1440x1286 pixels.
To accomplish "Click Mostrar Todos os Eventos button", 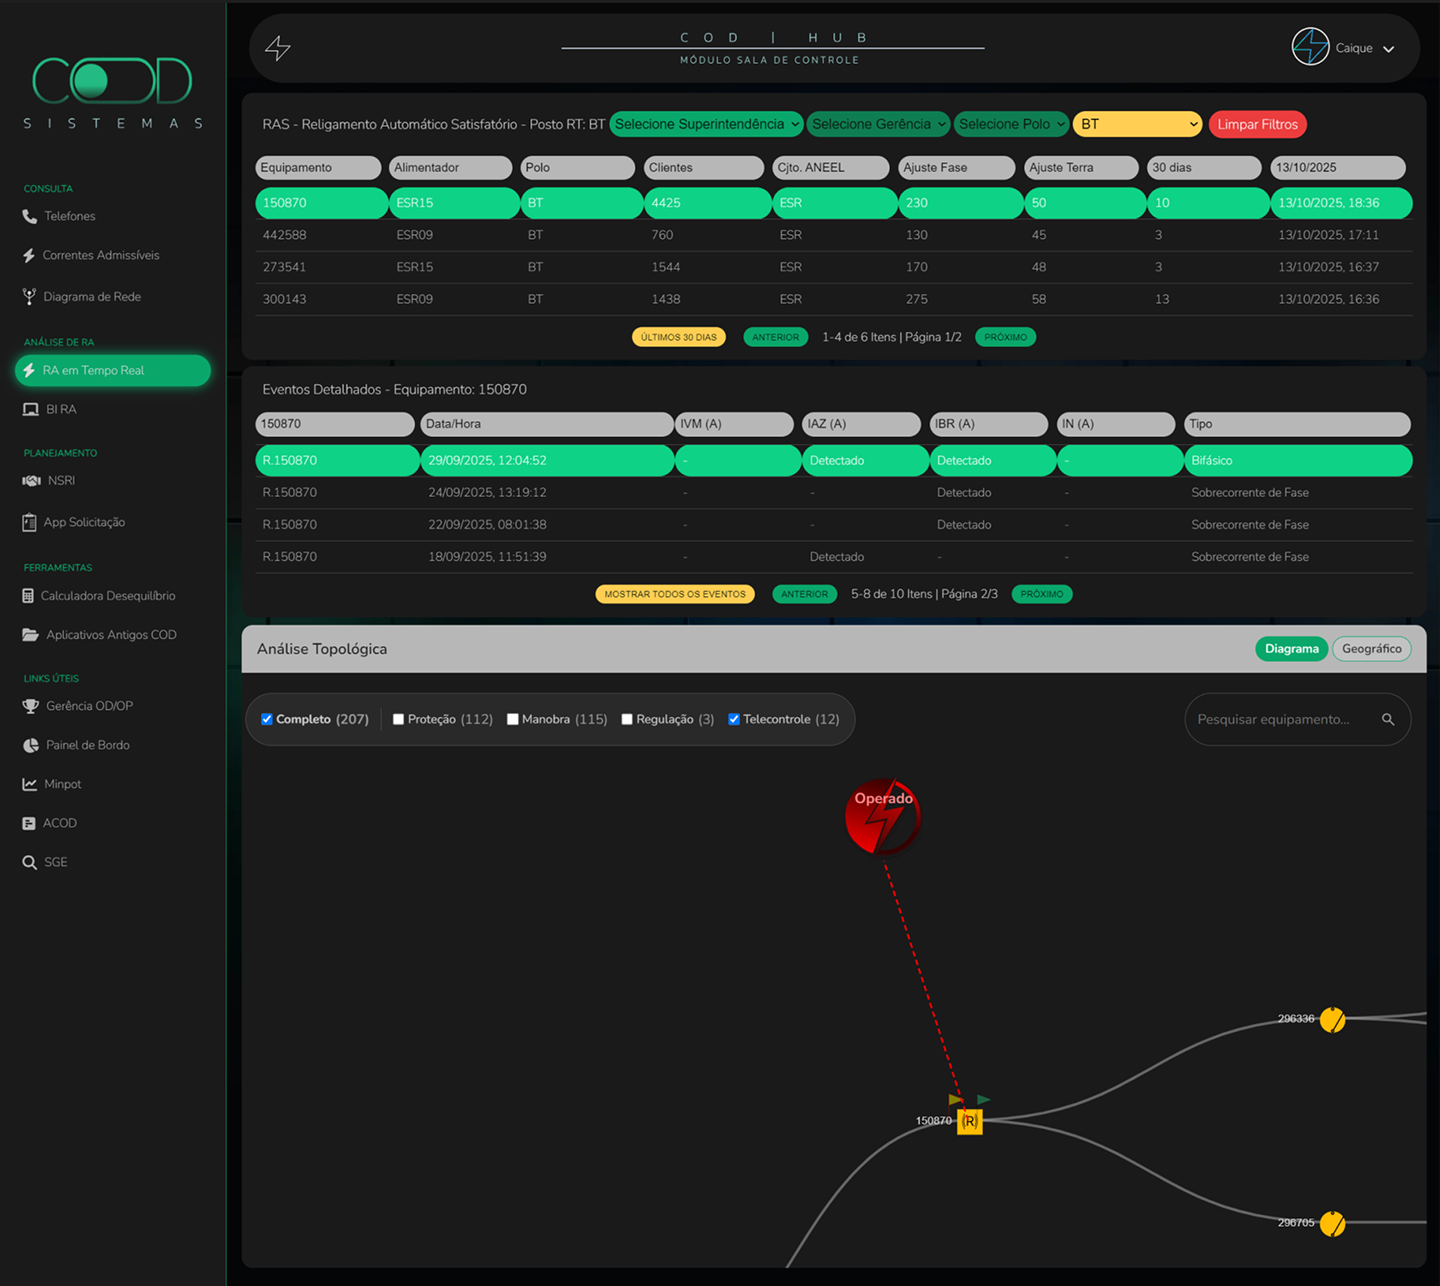I will 675,594.
